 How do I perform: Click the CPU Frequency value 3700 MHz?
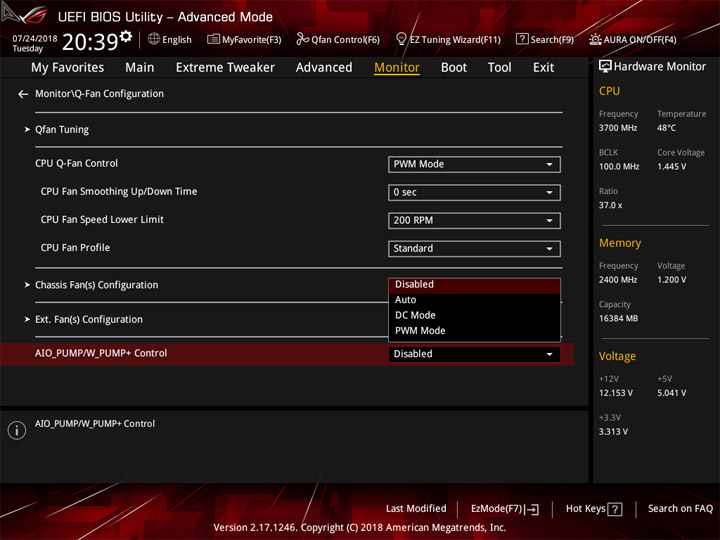[618, 128]
